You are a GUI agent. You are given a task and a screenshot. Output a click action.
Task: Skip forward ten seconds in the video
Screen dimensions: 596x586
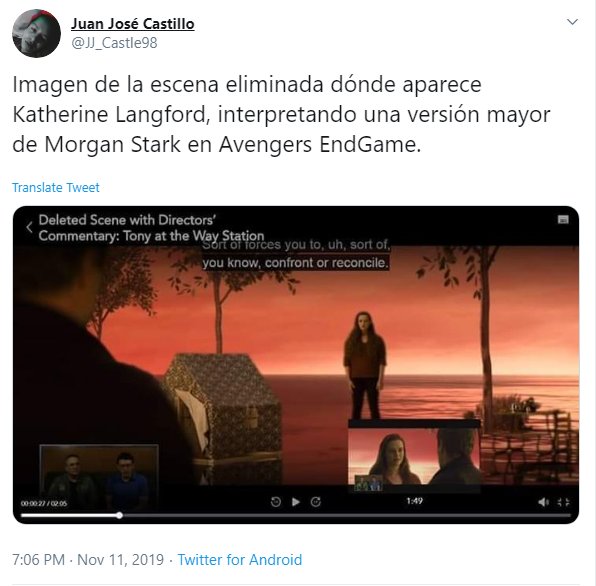pos(315,502)
